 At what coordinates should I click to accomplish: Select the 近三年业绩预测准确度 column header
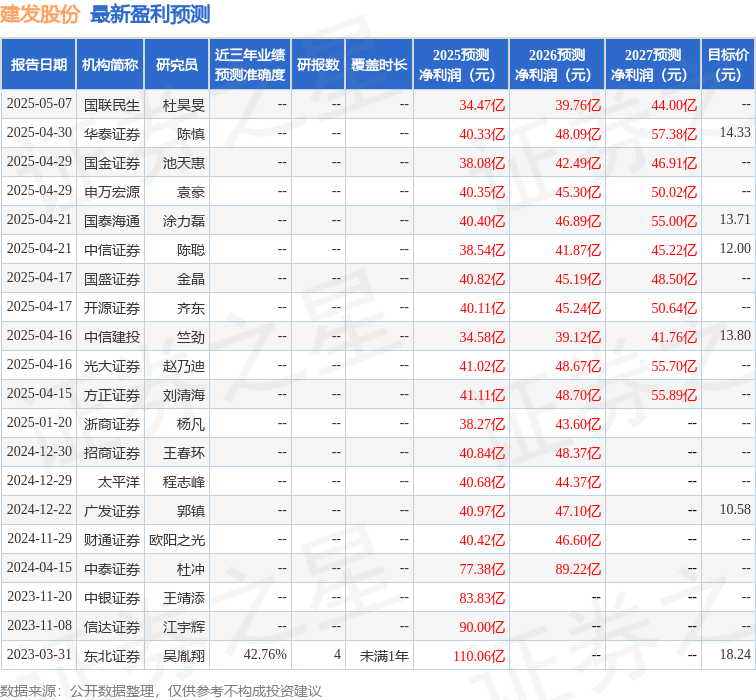click(x=250, y=65)
